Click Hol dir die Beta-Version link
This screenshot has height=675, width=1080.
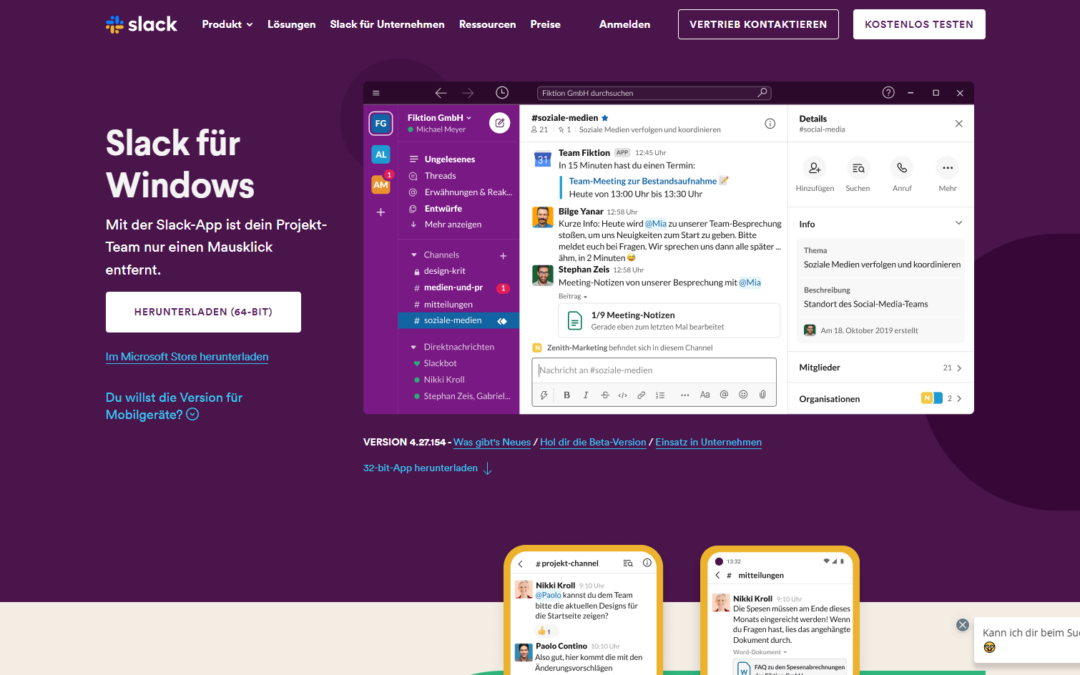click(x=593, y=442)
